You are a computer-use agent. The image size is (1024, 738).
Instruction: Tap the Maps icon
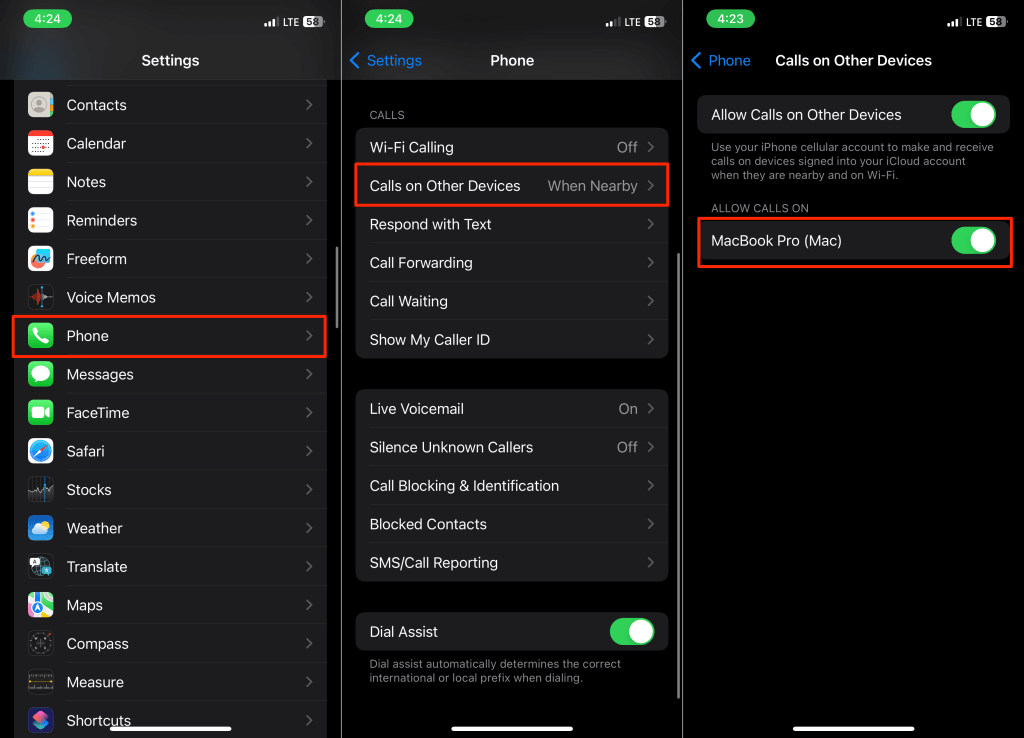[40, 605]
